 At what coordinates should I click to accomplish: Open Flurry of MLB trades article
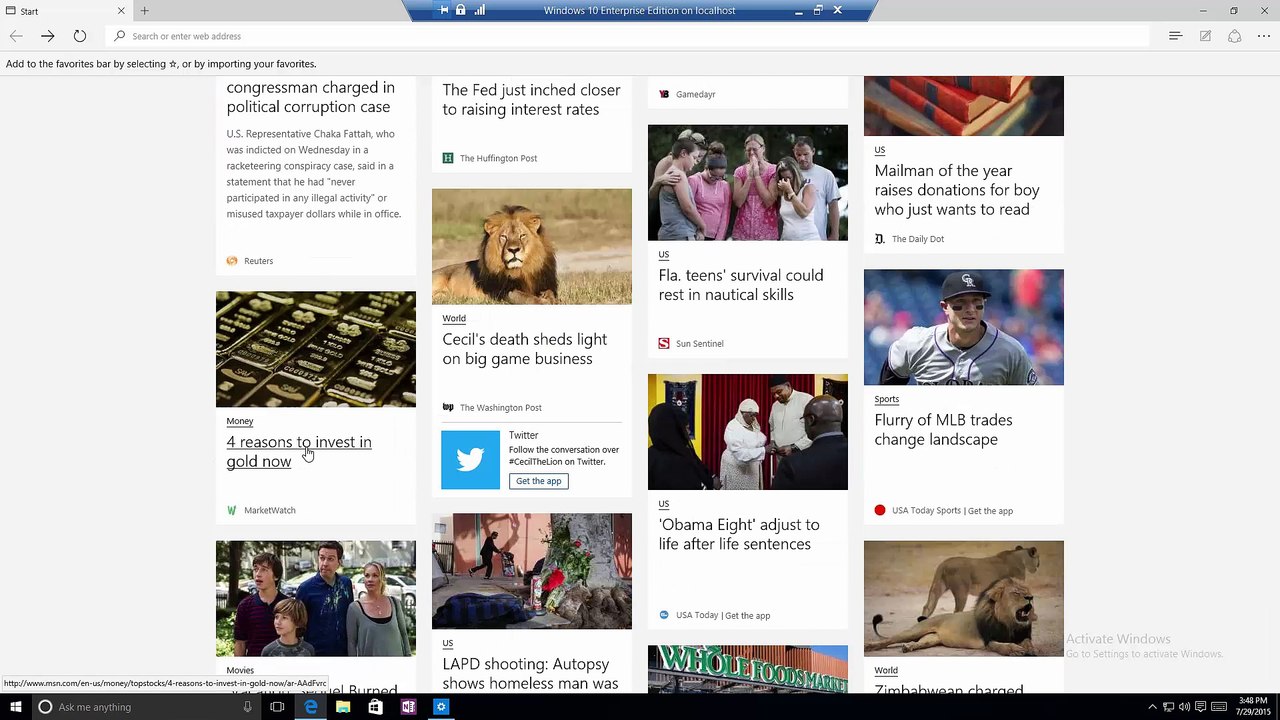coord(943,430)
